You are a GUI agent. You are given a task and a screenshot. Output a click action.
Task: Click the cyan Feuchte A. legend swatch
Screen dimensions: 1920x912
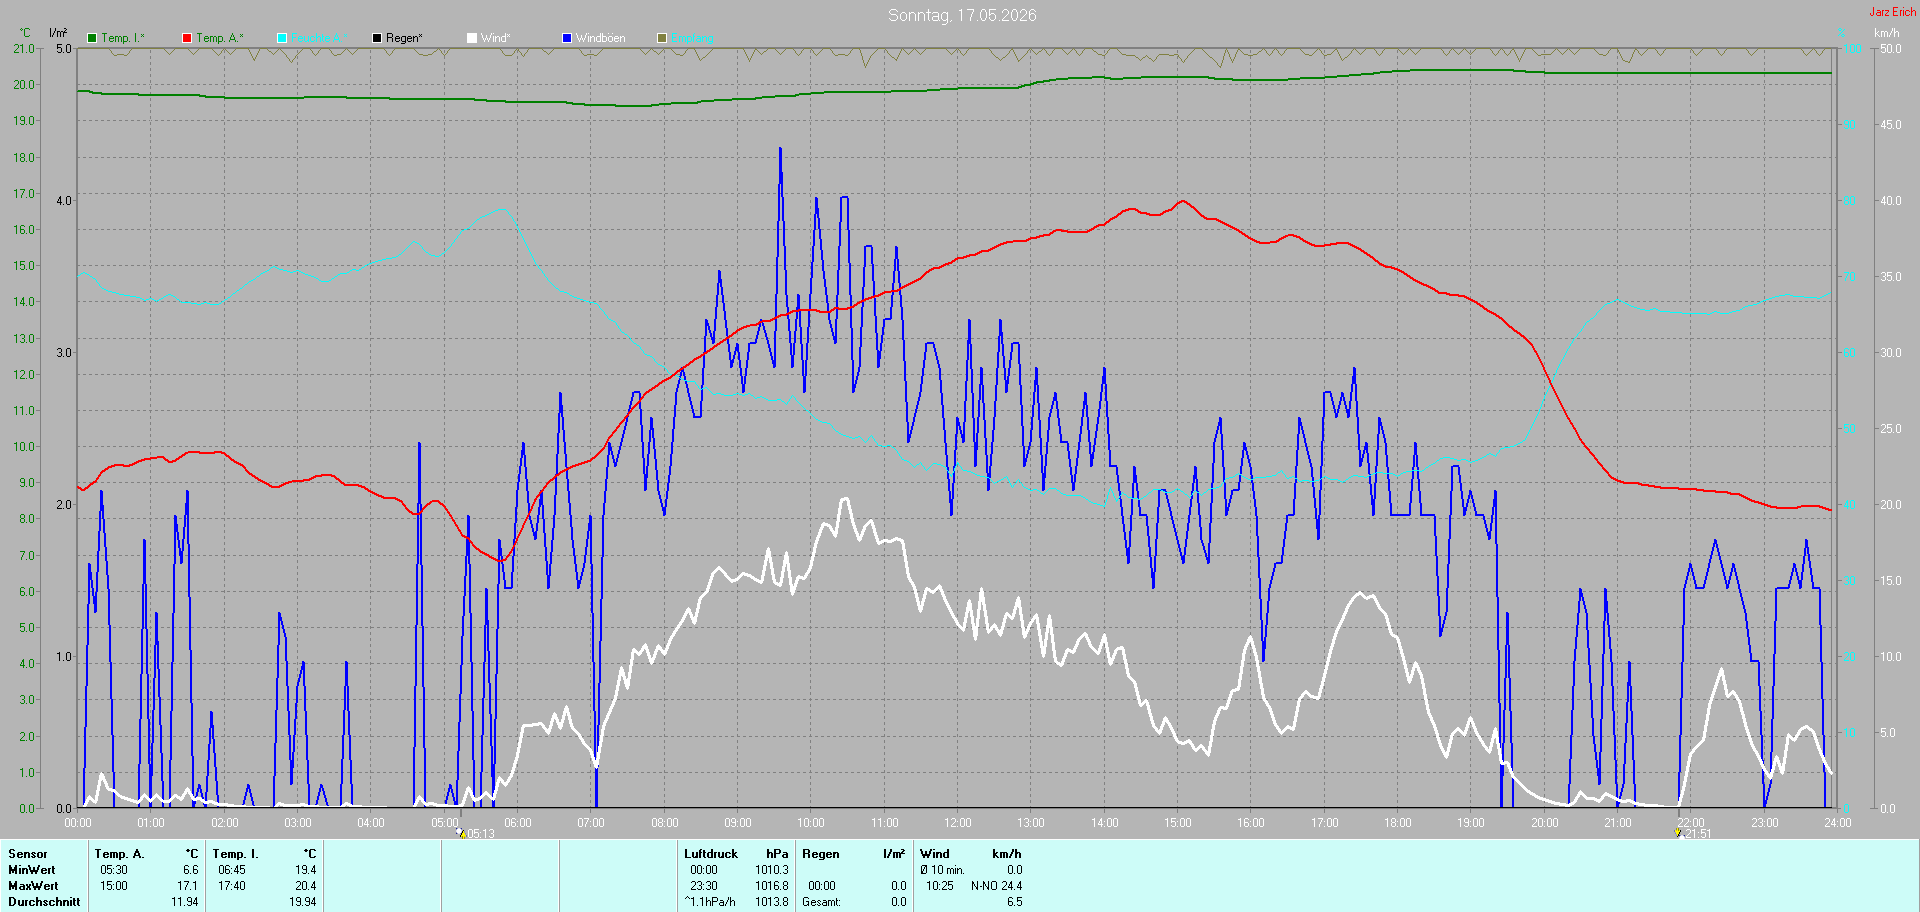[x=282, y=38]
